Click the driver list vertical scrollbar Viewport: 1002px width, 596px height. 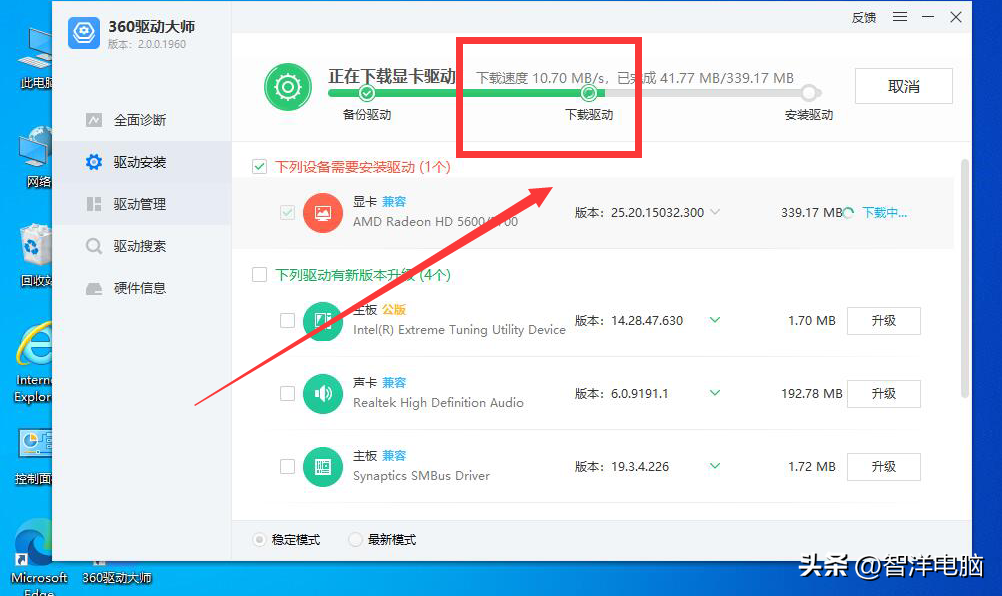point(965,279)
